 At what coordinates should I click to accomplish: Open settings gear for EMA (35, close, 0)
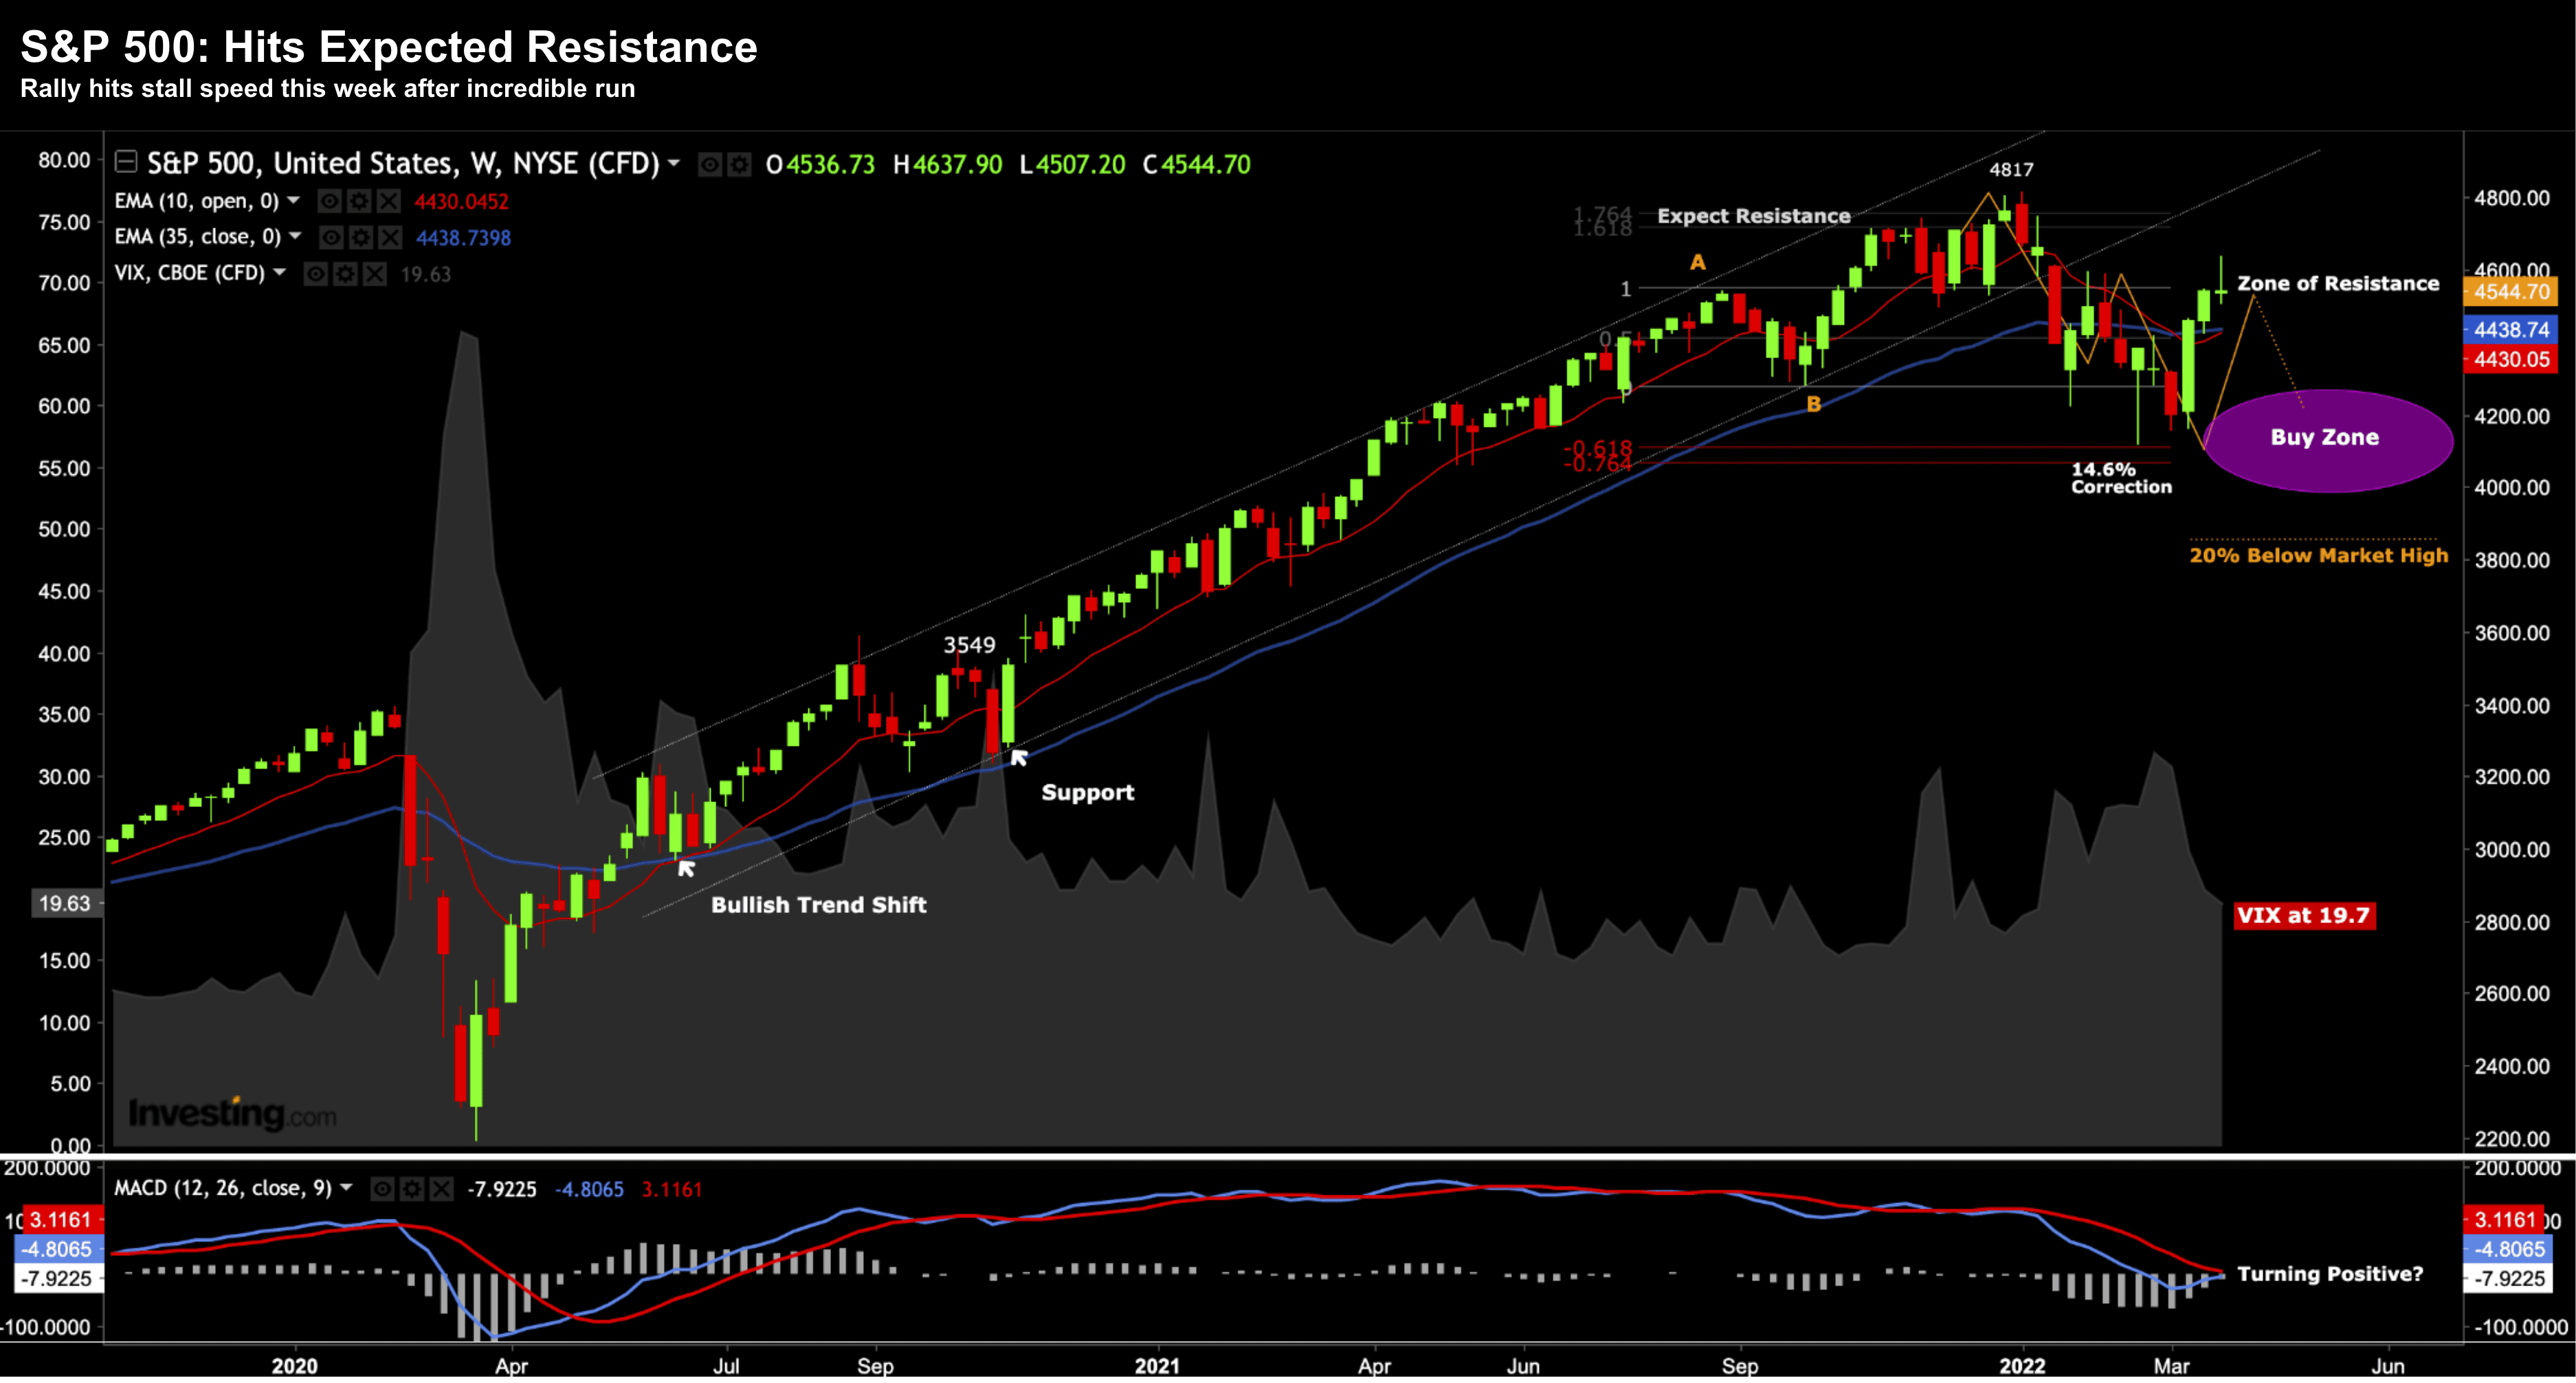click(360, 238)
